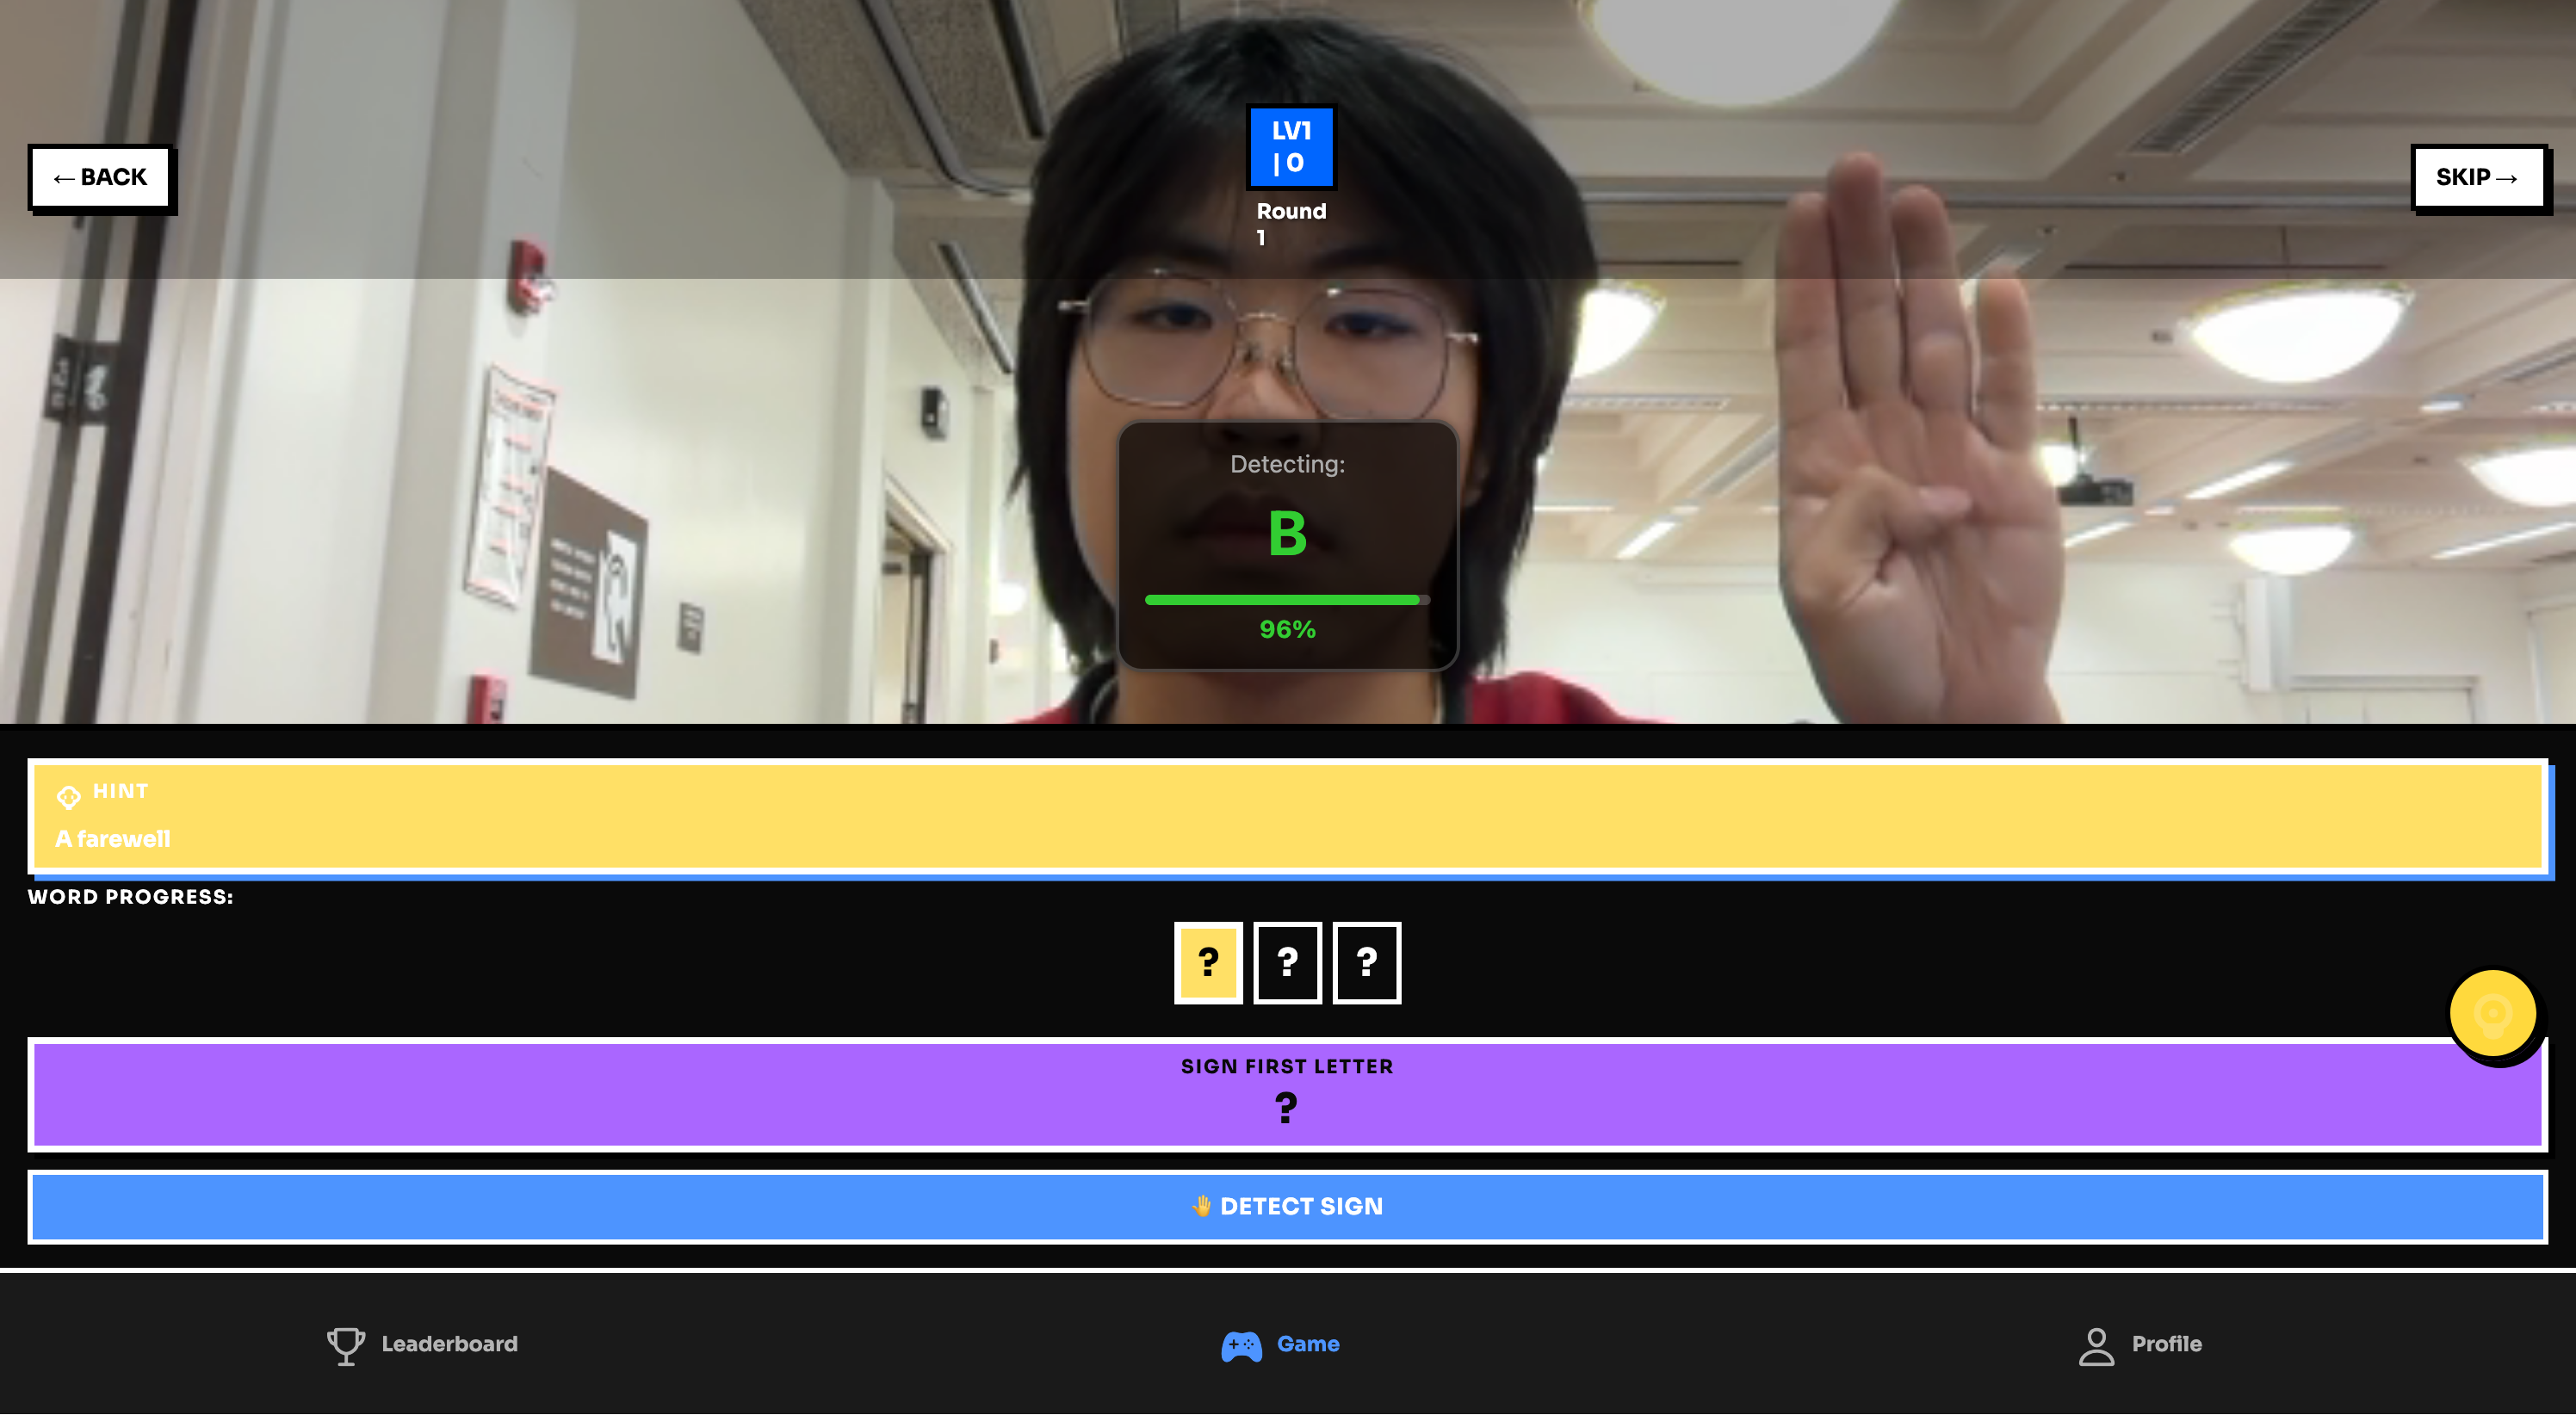Select the first highlighted letter box
This screenshot has height=1415, width=2576.
(x=1208, y=962)
